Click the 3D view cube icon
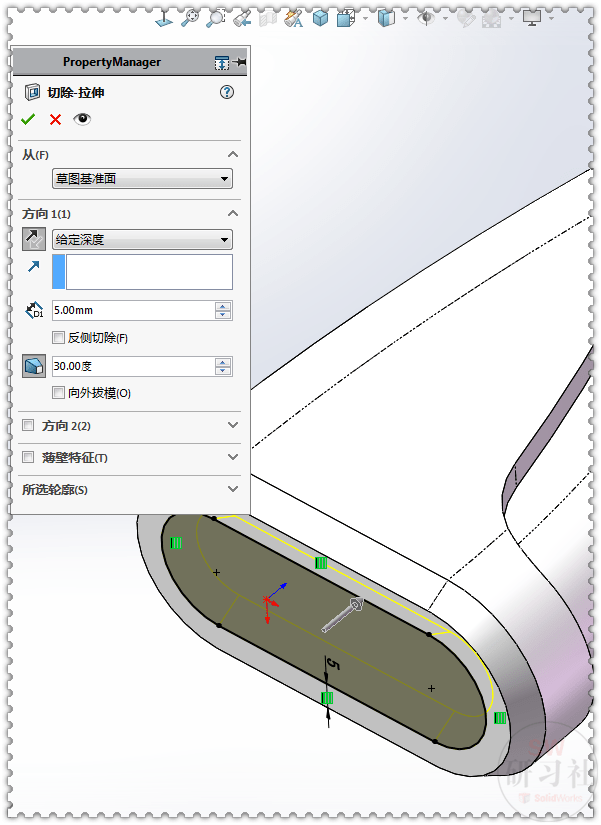 click(320, 19)
